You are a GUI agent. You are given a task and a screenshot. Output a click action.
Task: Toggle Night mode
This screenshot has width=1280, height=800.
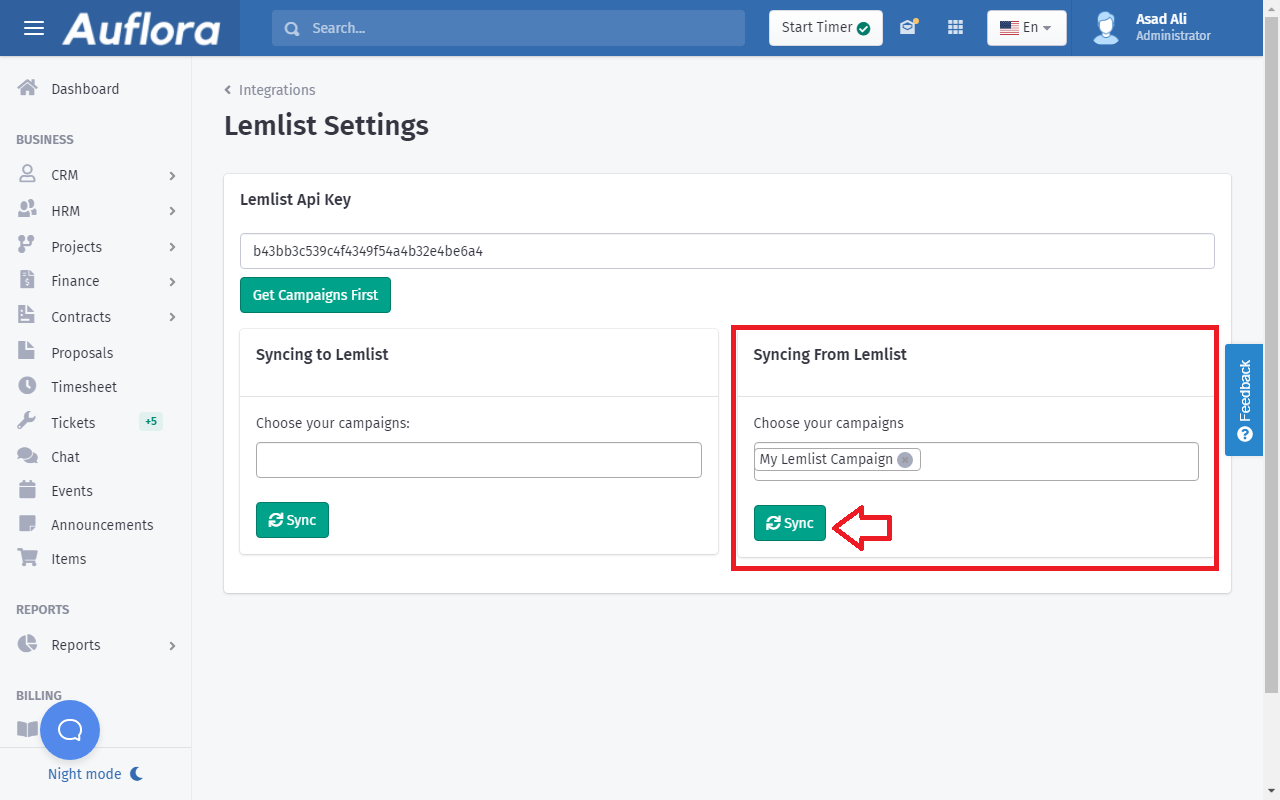point(95,774)
